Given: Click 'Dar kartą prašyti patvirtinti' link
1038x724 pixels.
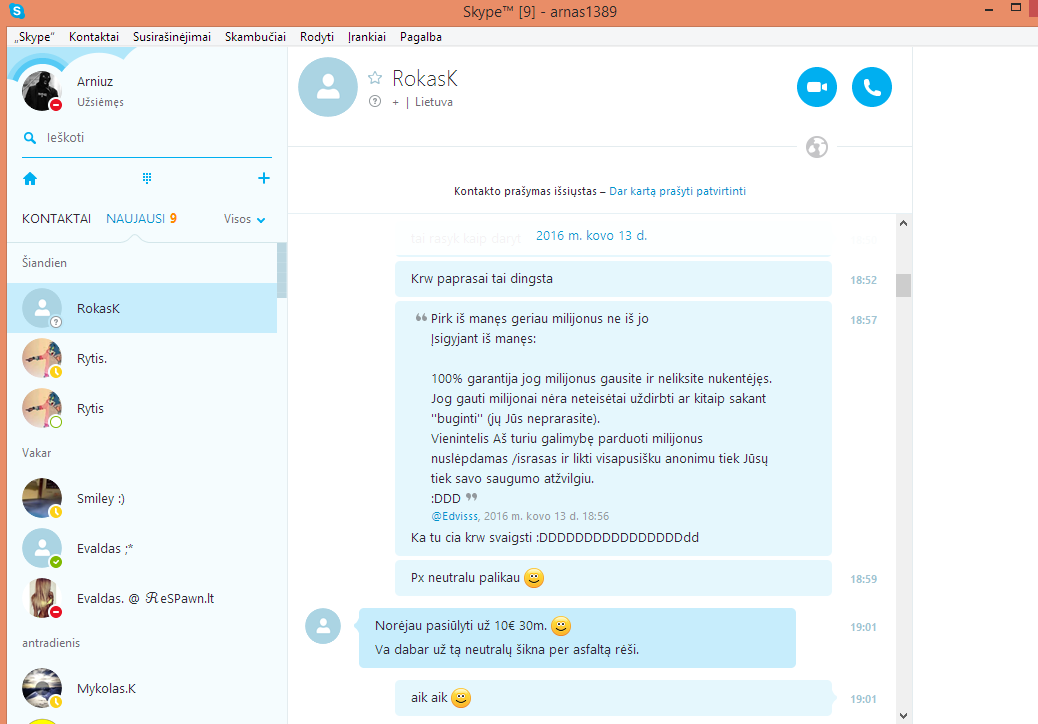Looking at the screenshot, I should (x=677, y=191).
